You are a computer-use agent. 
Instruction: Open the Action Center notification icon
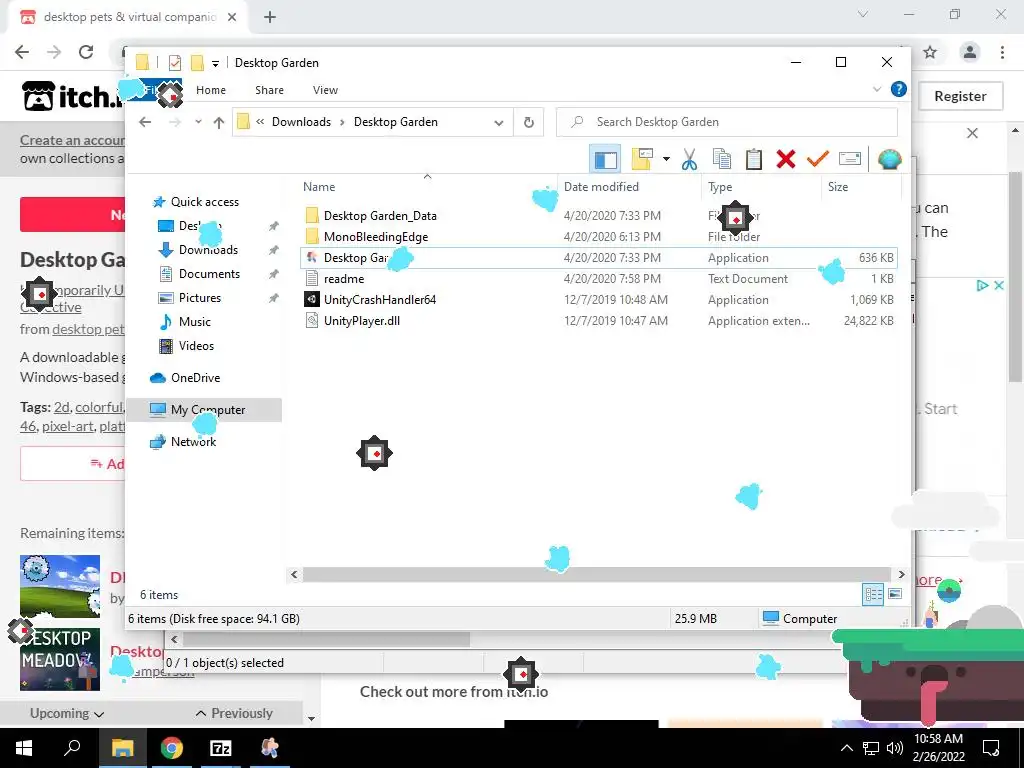(x=991, y=748)
